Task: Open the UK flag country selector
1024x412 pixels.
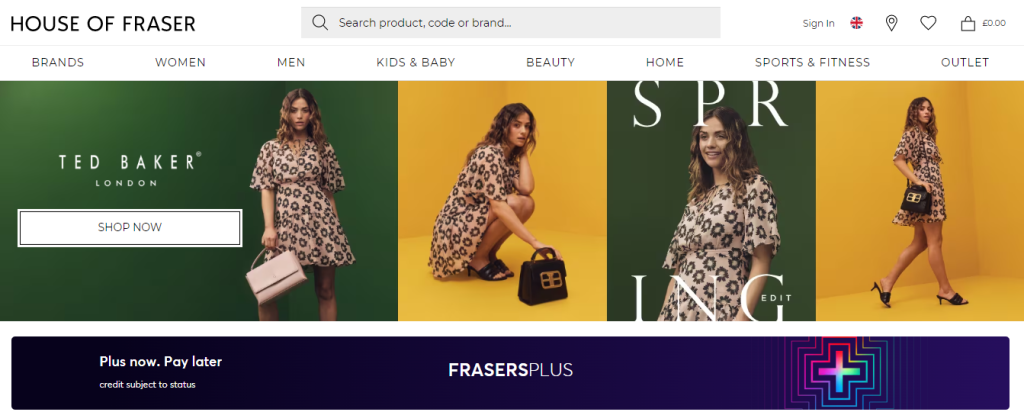Action: pyautogui.click(x=856, y=23)
